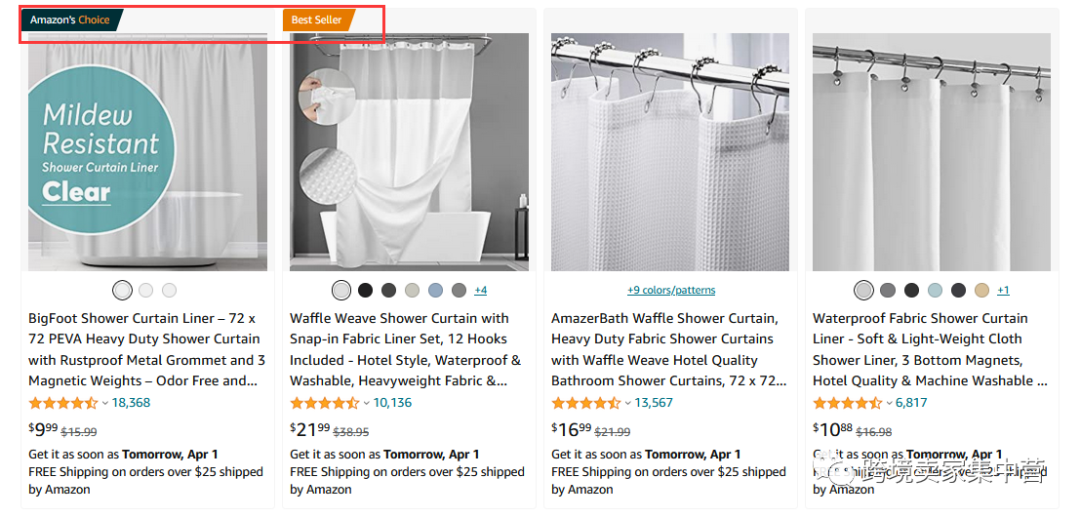Open rating dropdown chevron beside 10,136
Viewport: 1080px width, 518px height.
pyautogui.click(x=367, y=403)
